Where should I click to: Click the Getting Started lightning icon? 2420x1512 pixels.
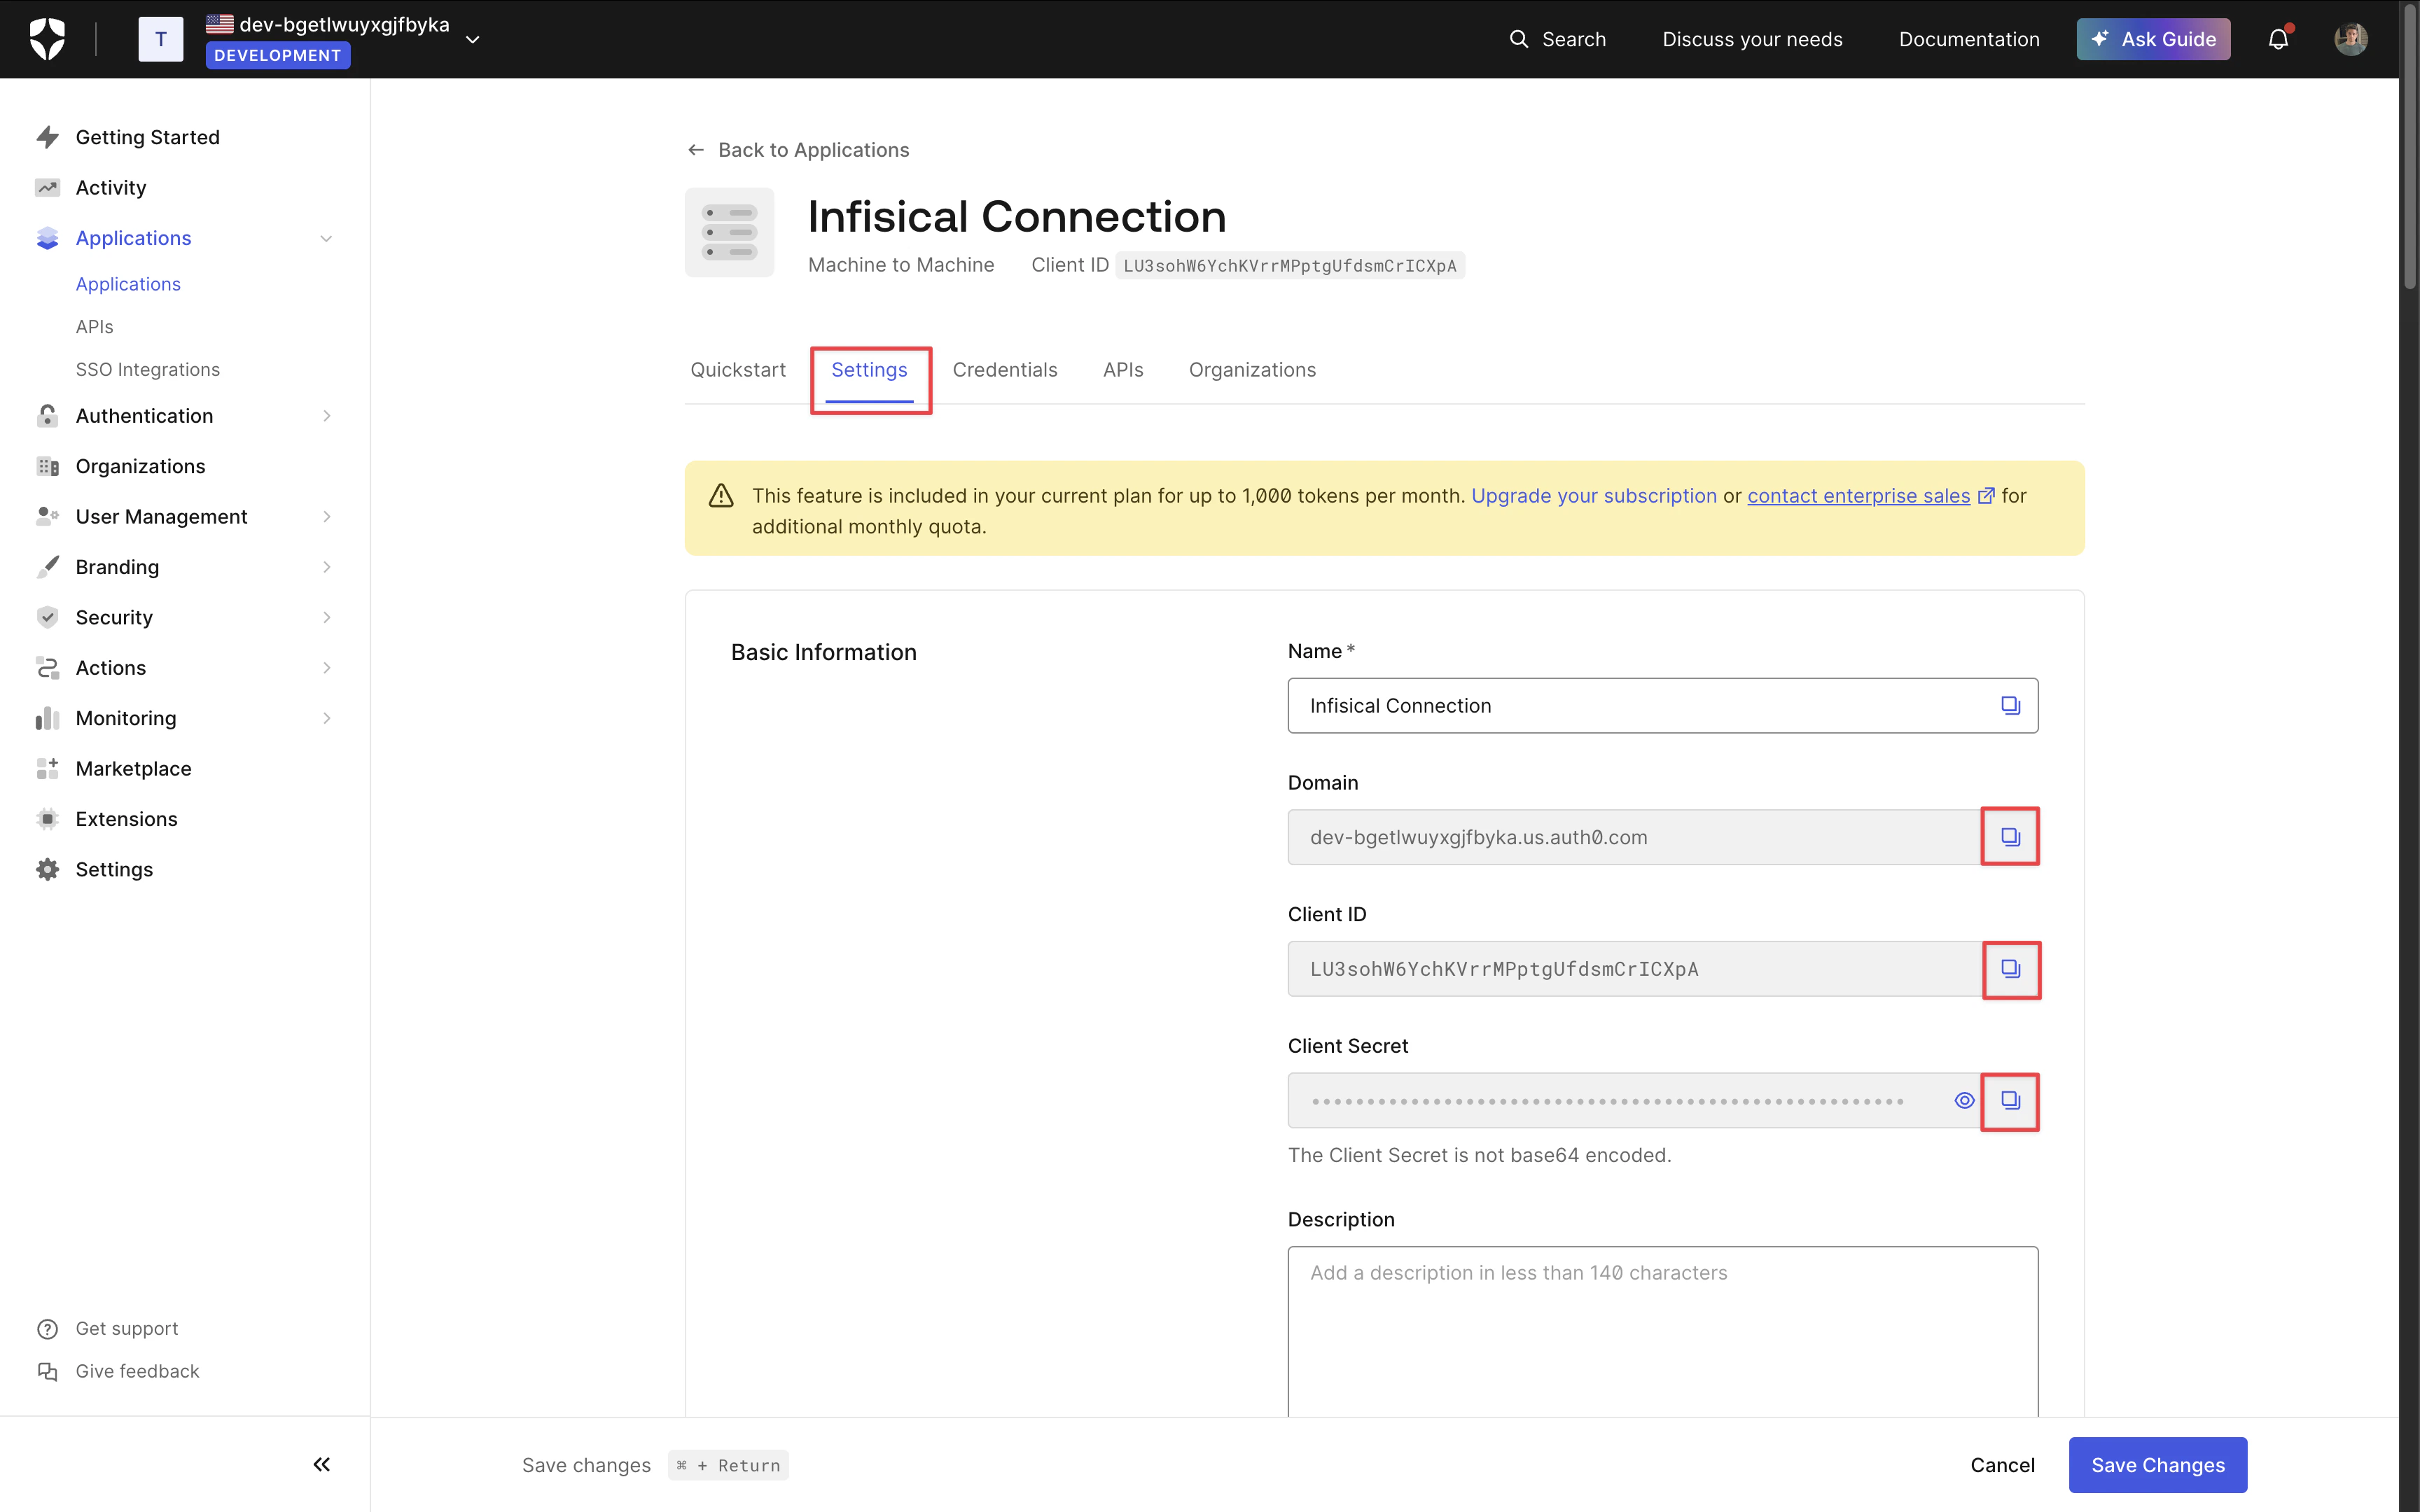click(x=47, y=137)
